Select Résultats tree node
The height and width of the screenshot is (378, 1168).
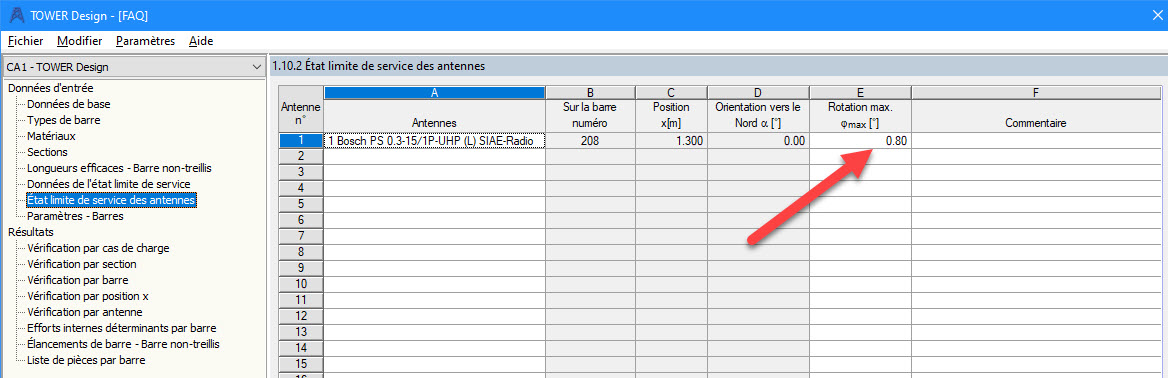[31, 232]
